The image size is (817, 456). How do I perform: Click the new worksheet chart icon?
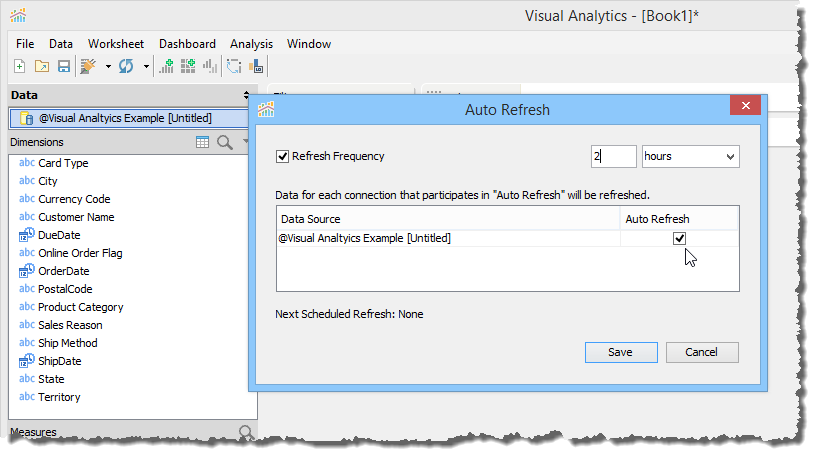pos(167,67)
